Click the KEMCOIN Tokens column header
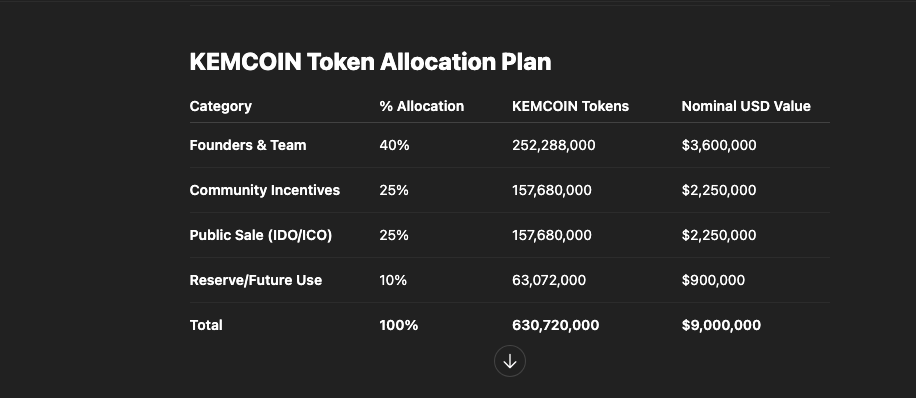 click(570, 106)
